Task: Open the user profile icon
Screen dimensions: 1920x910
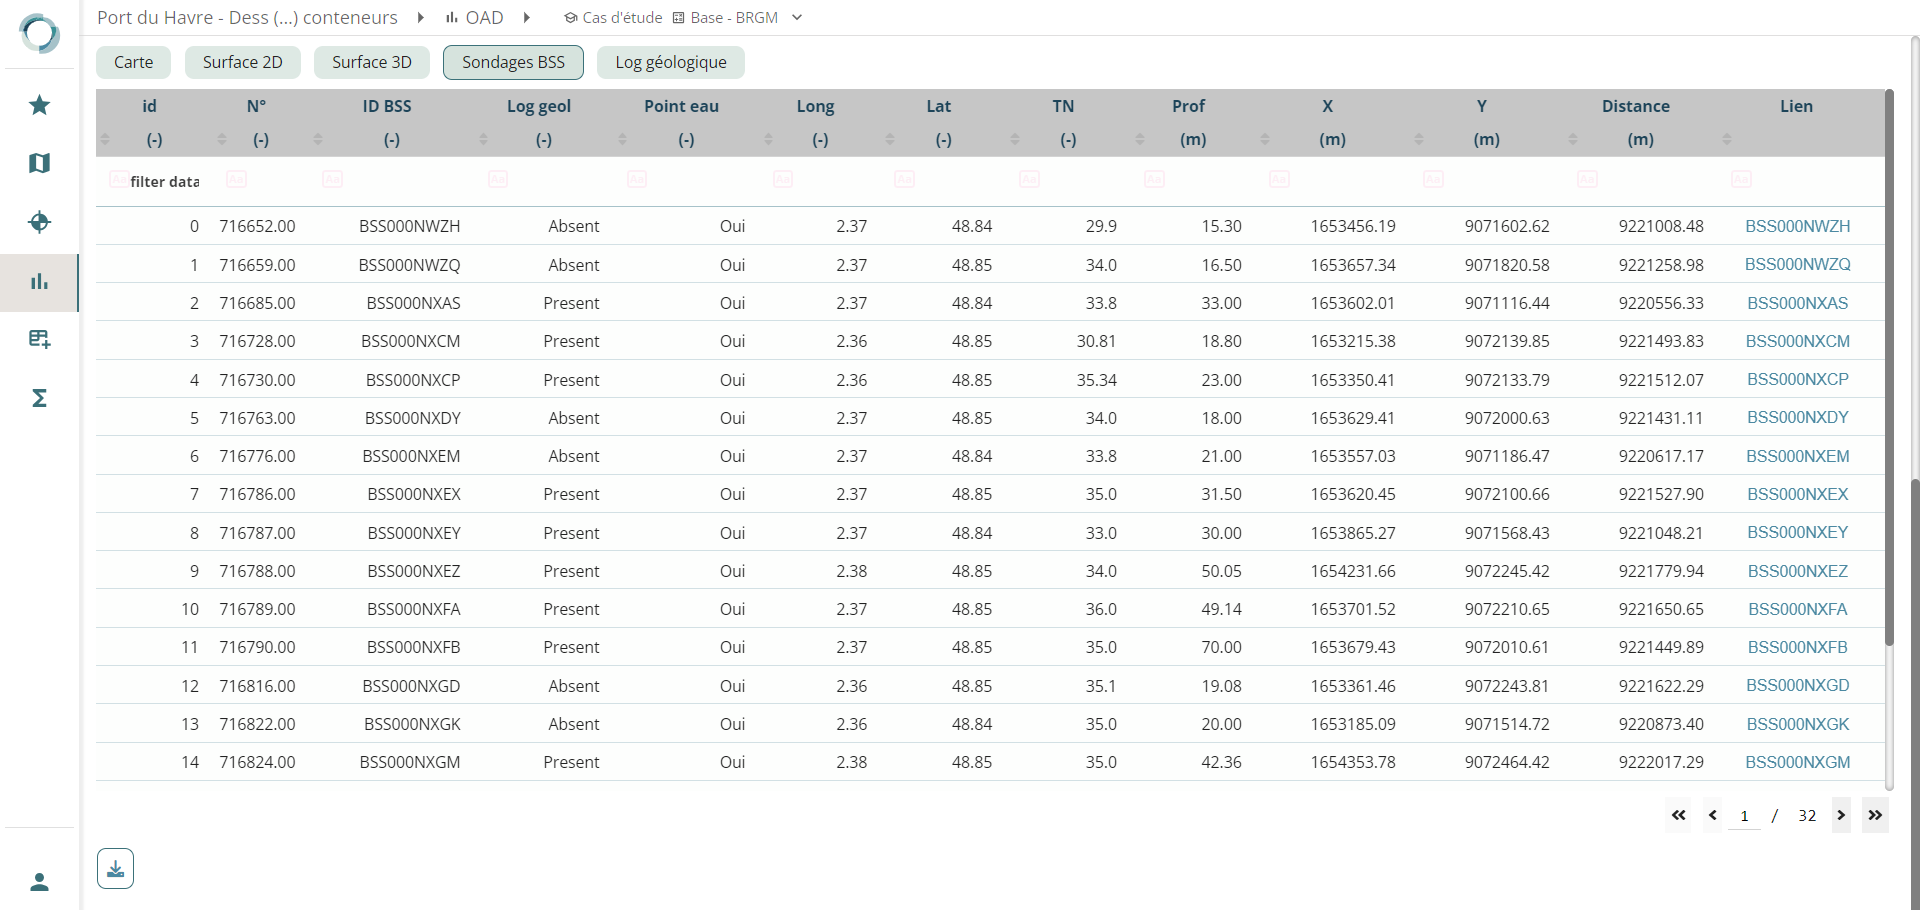Action: point(39,882)
